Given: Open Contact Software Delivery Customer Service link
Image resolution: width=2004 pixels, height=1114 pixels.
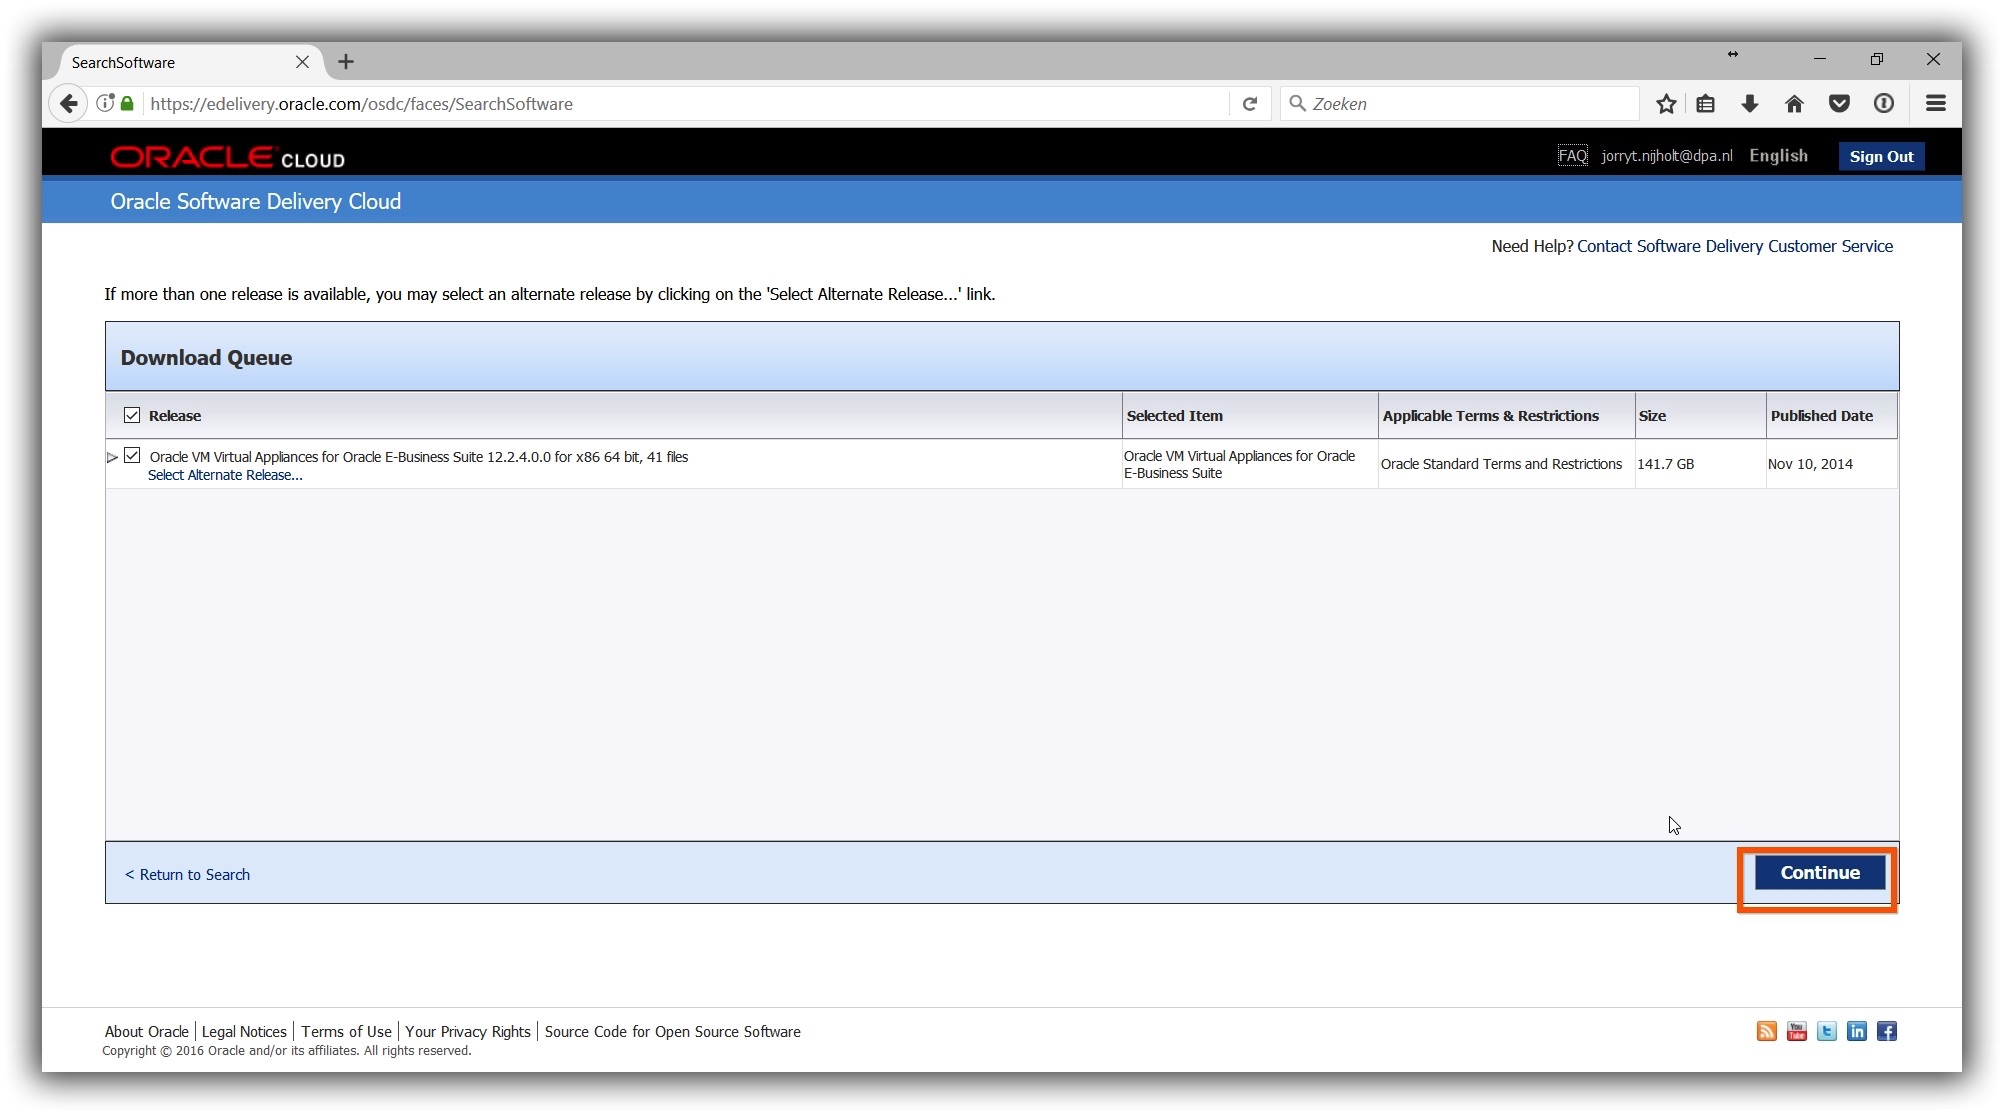Looking at the screenshot, I should 1735,246.
